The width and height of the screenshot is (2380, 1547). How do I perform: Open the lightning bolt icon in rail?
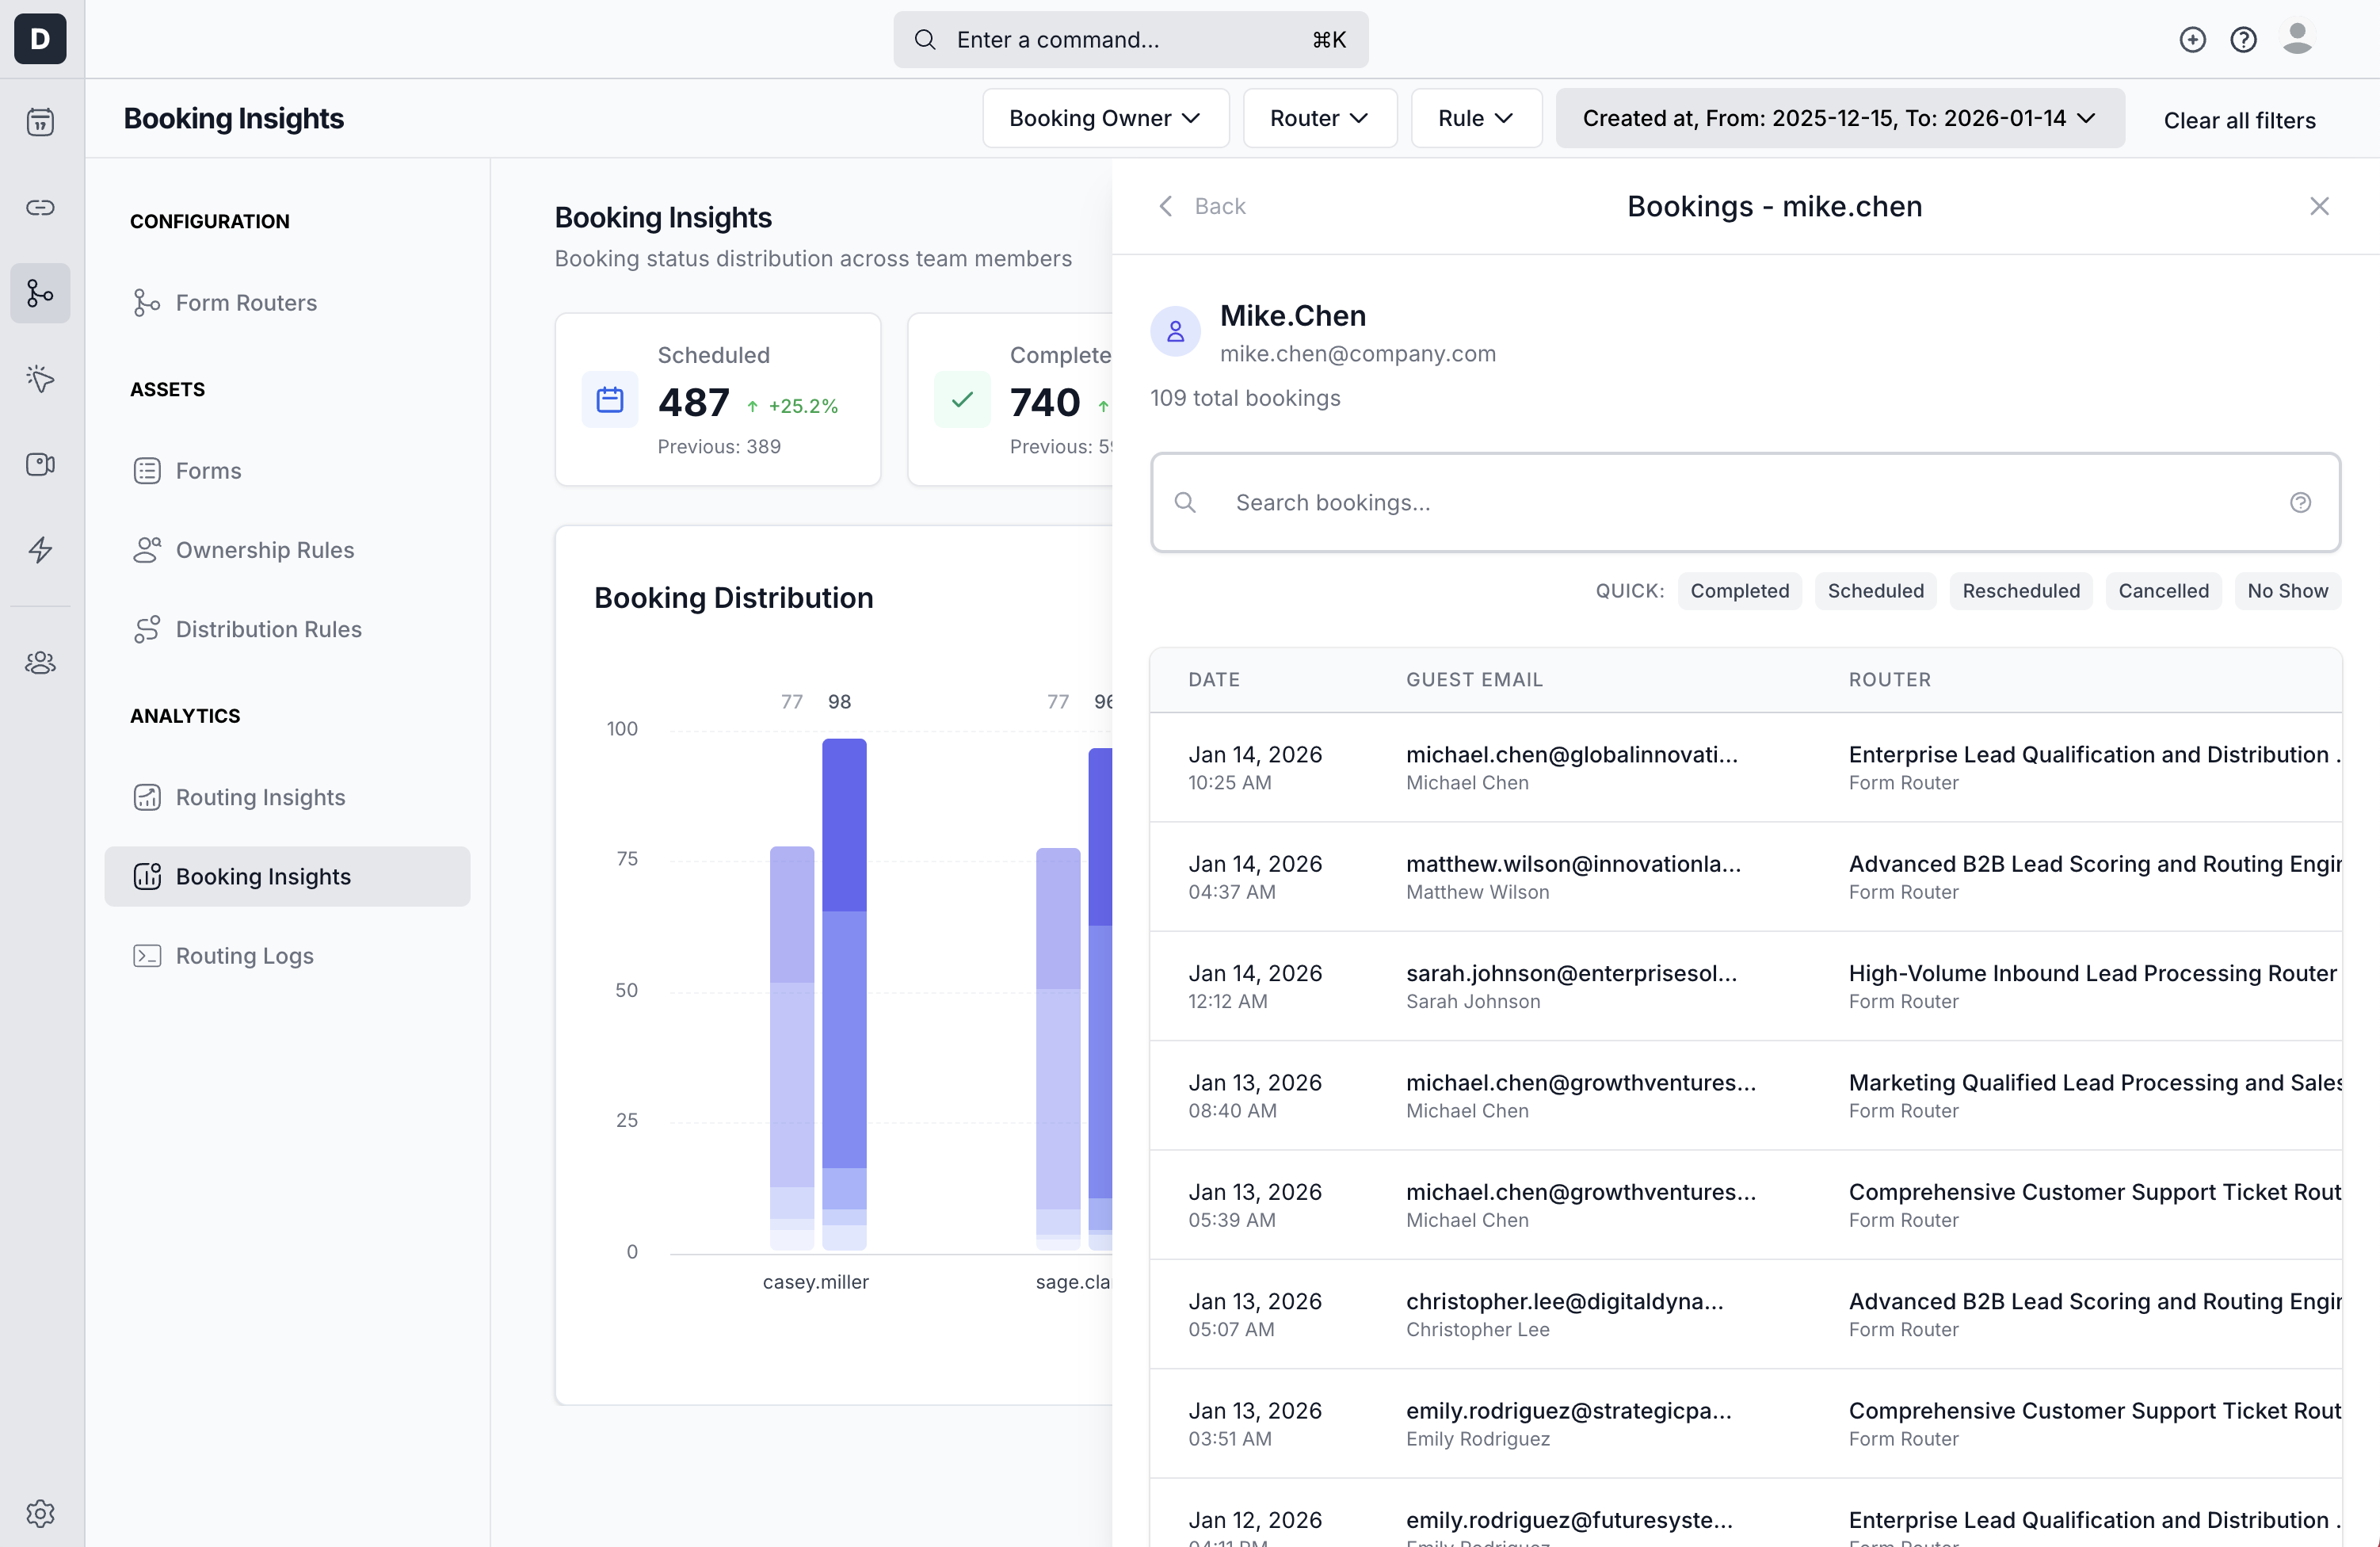click(x=40, y=549)
